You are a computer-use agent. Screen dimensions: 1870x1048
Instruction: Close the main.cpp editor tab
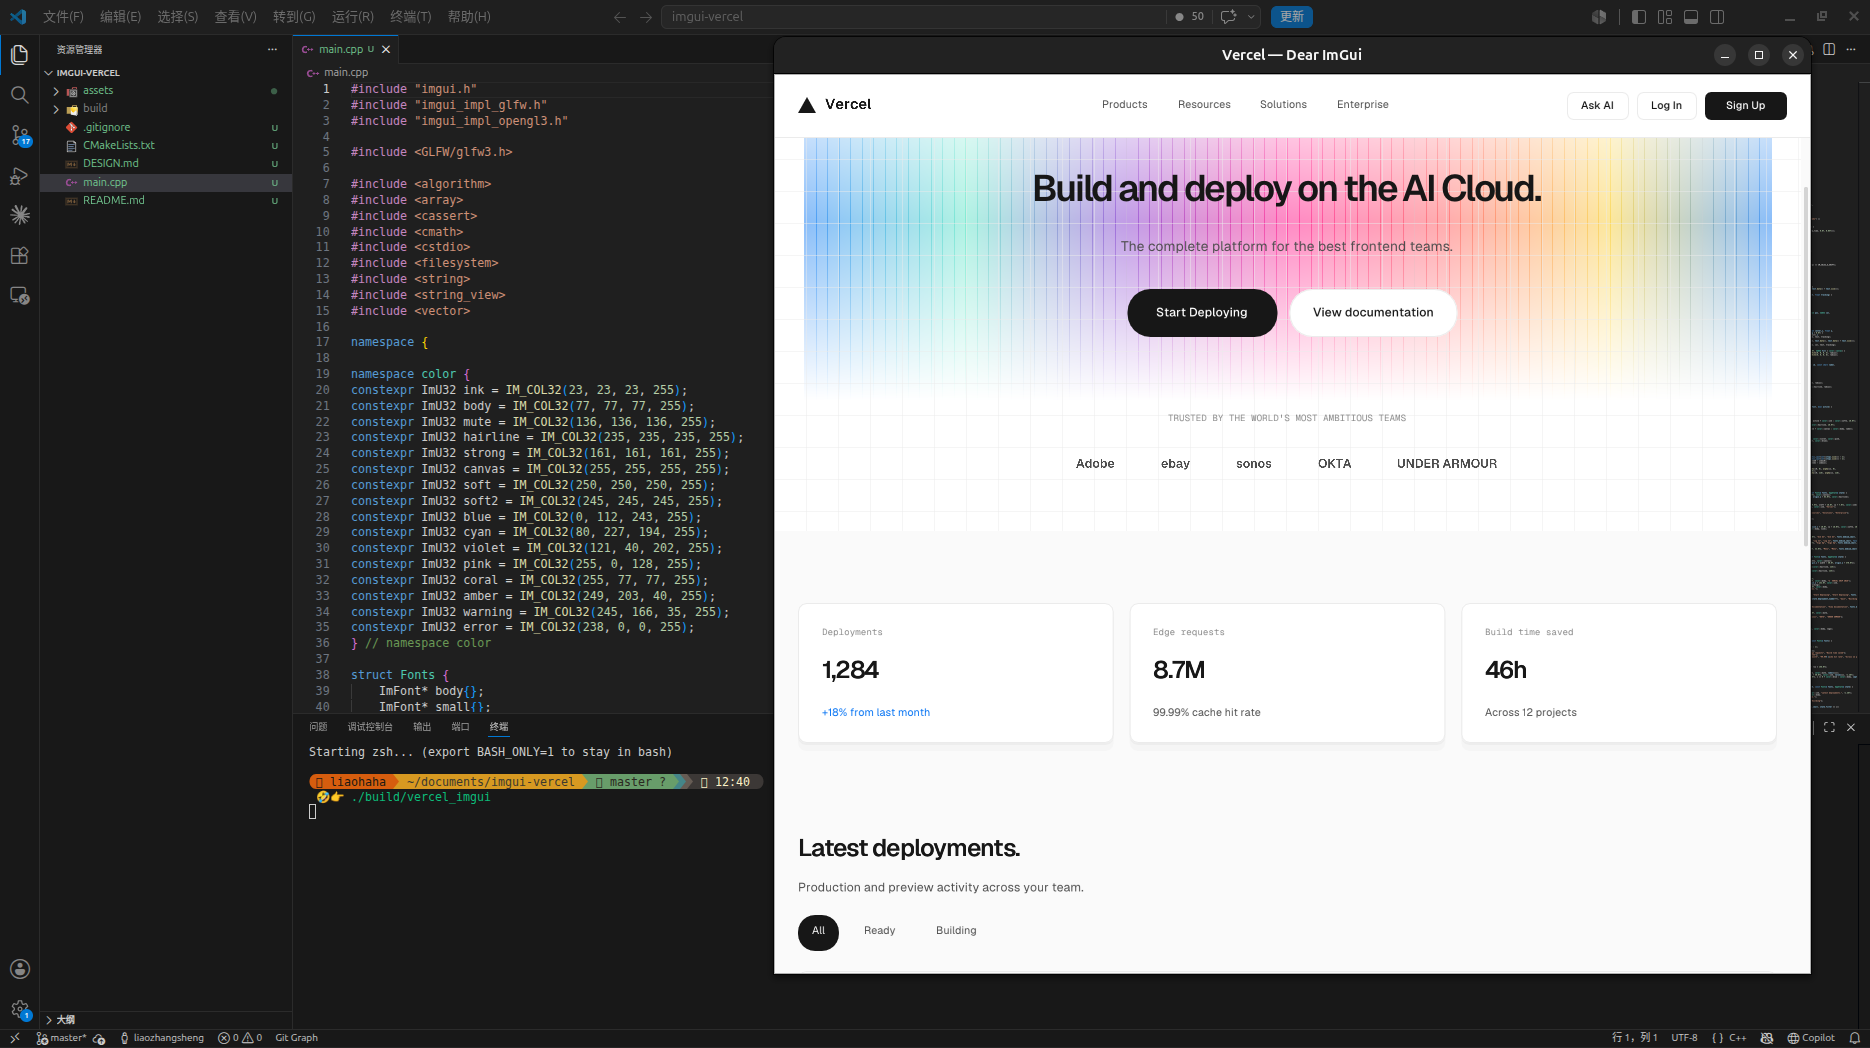point(386,49)
